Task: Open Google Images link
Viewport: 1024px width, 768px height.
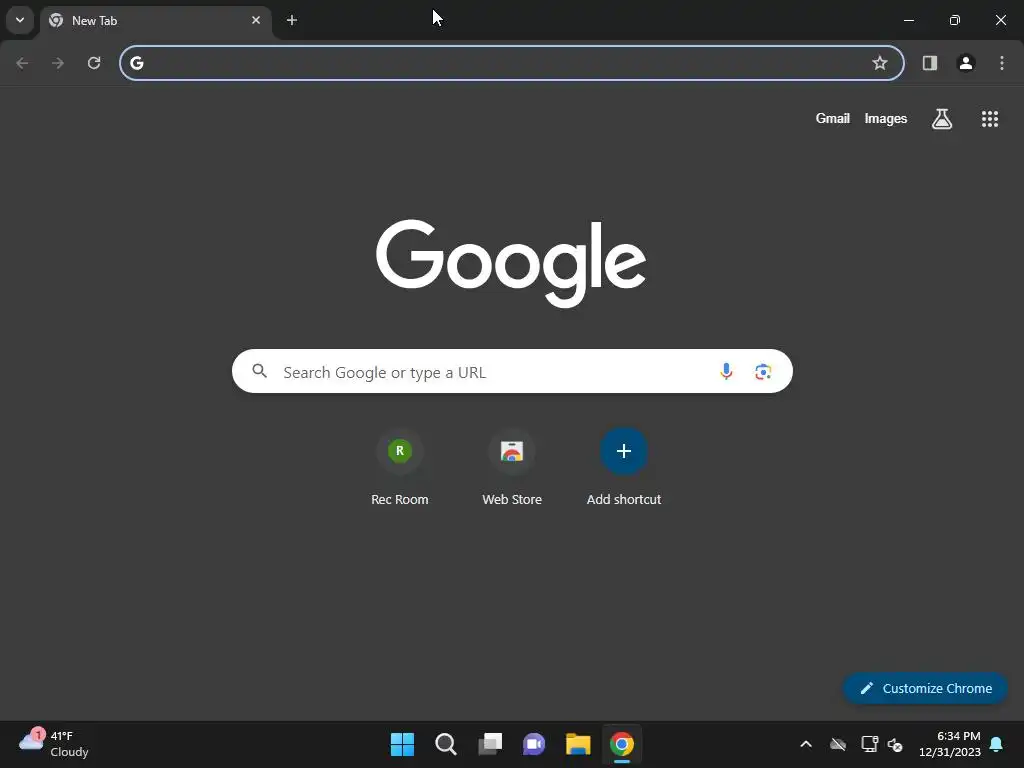Action: (886, 118)
